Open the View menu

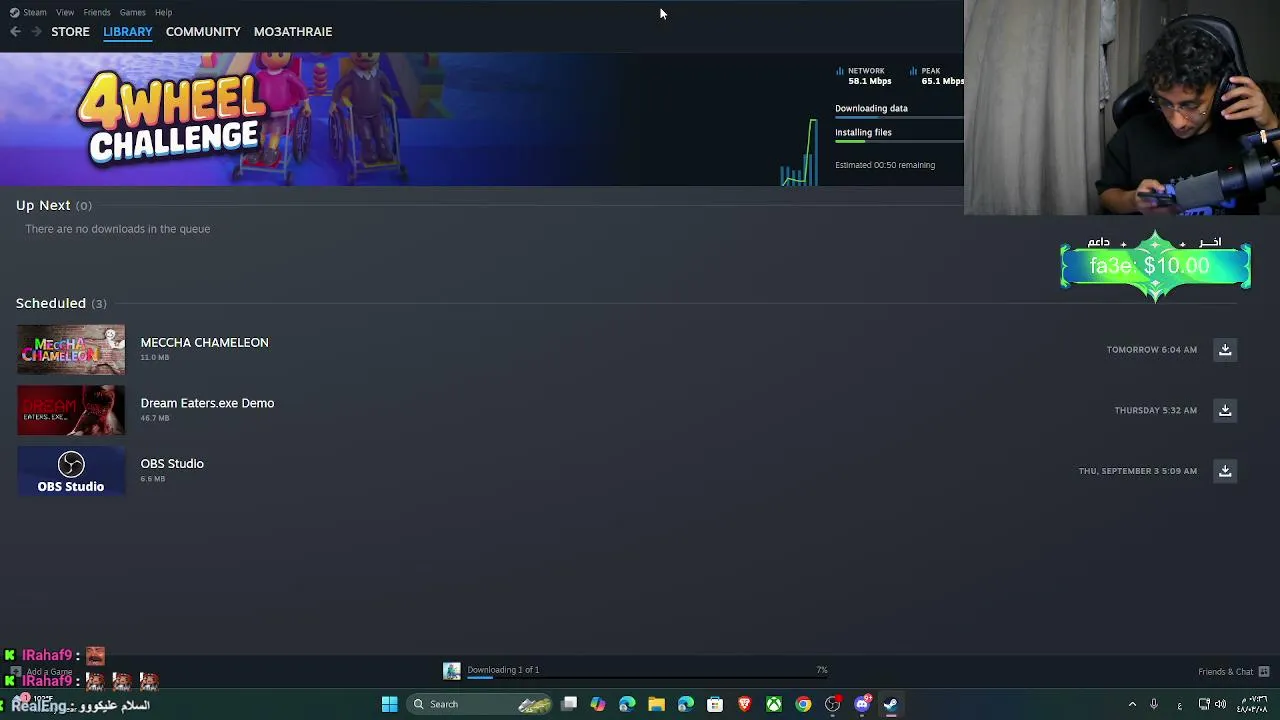pos(65,12)
